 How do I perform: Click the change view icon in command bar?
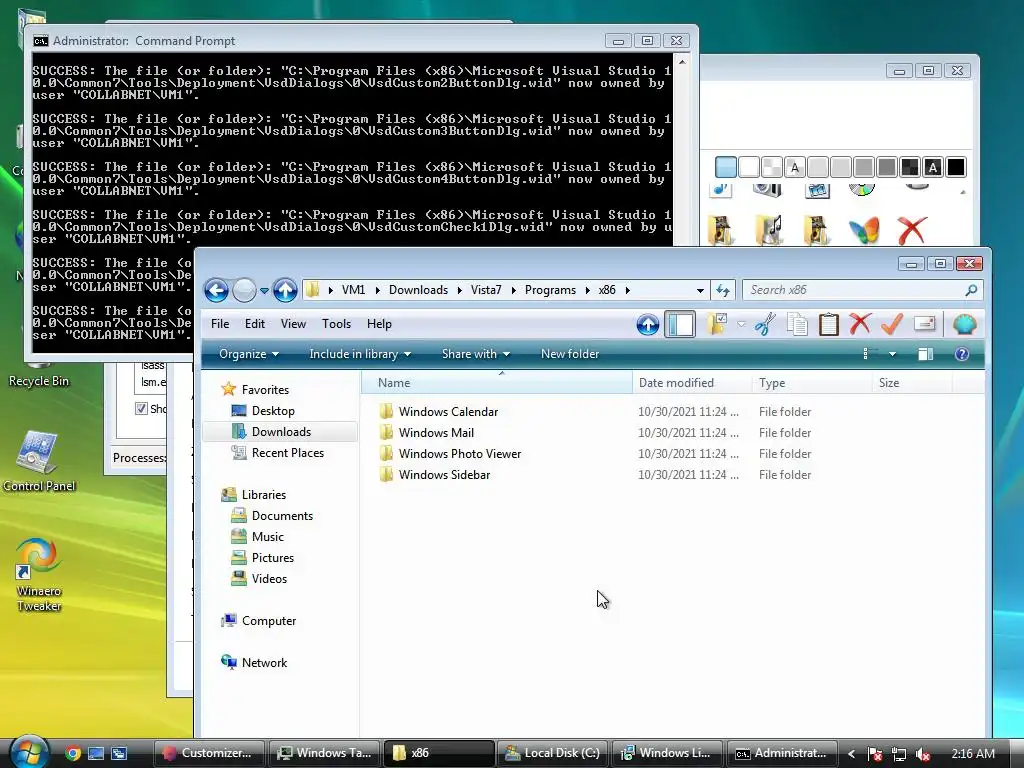tap(868, 354)
